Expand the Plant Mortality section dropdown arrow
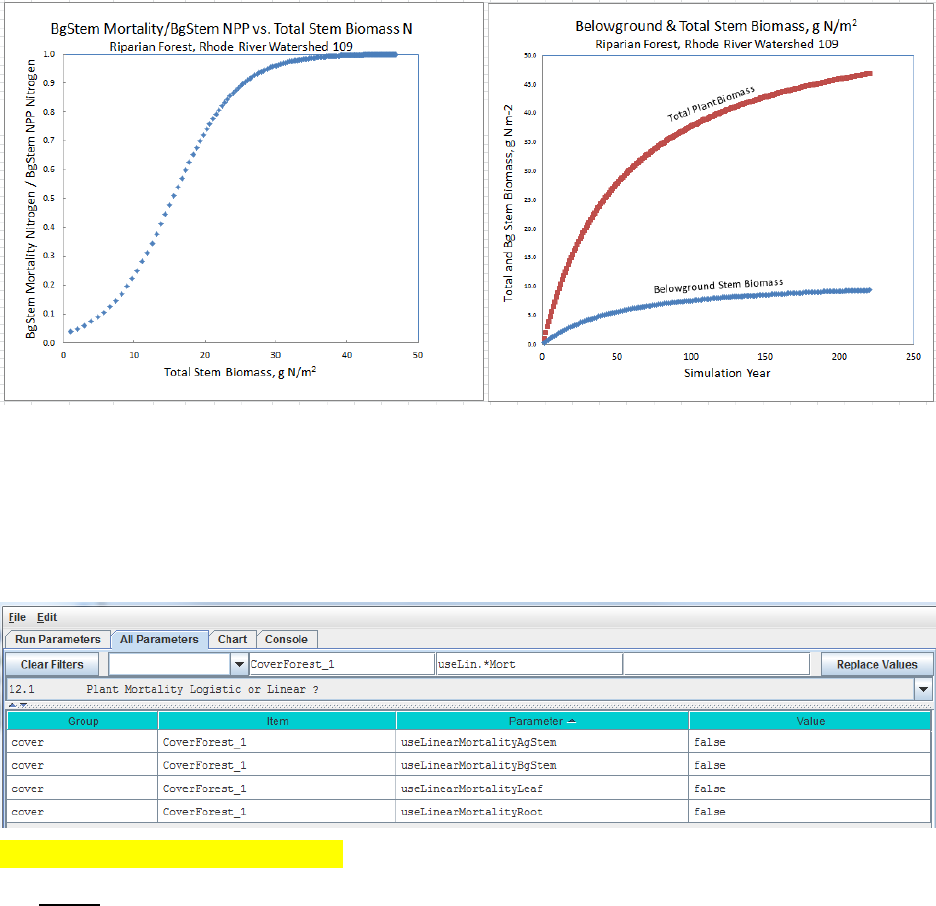Viewport: 936px width, 906px height. click(923, 689)
